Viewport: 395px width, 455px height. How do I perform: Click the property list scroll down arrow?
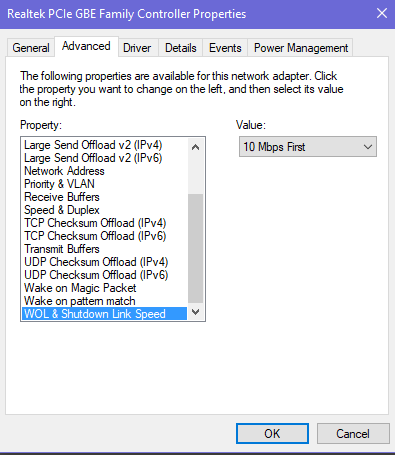coord(196,312)
